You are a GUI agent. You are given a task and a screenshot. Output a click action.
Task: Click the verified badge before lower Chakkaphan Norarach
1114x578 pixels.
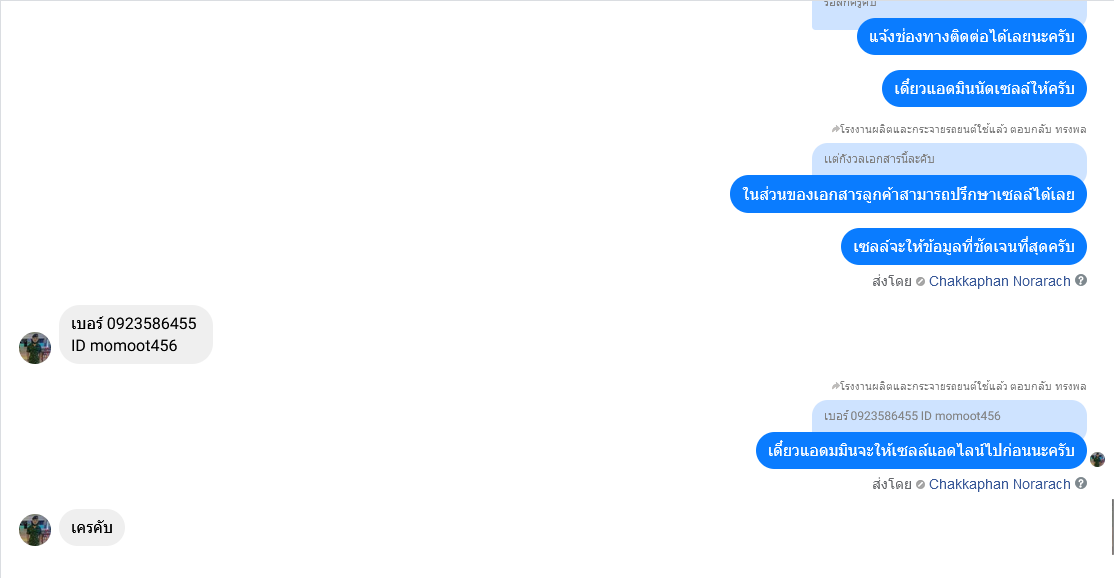(x=920, y=485)
